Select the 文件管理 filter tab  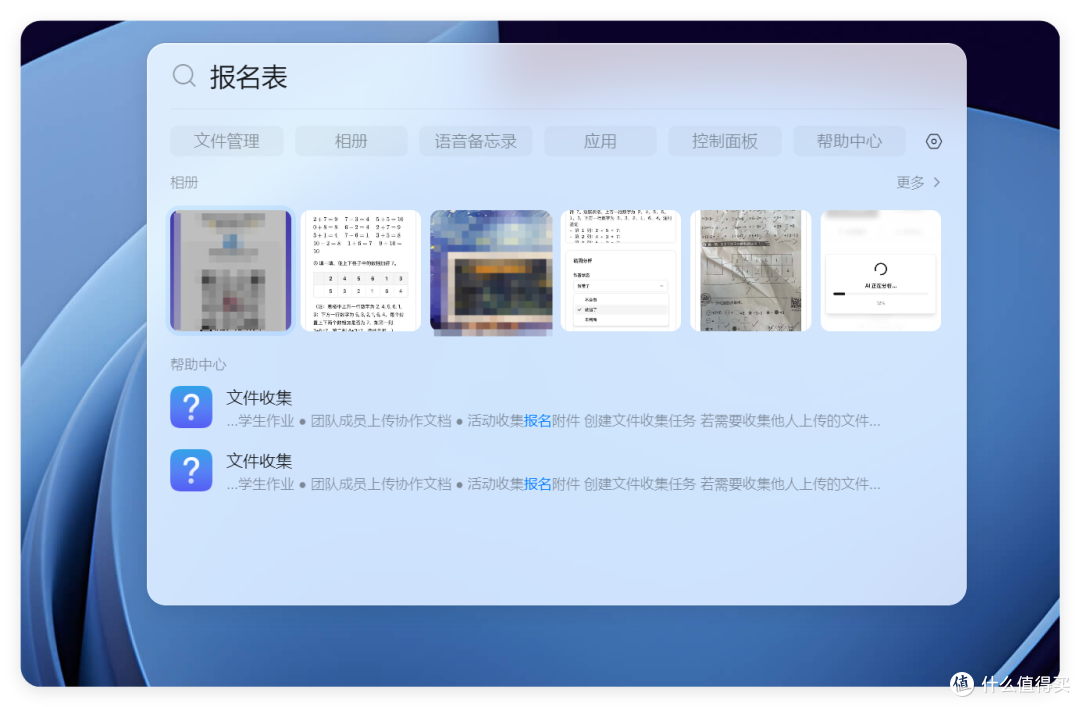226,141
